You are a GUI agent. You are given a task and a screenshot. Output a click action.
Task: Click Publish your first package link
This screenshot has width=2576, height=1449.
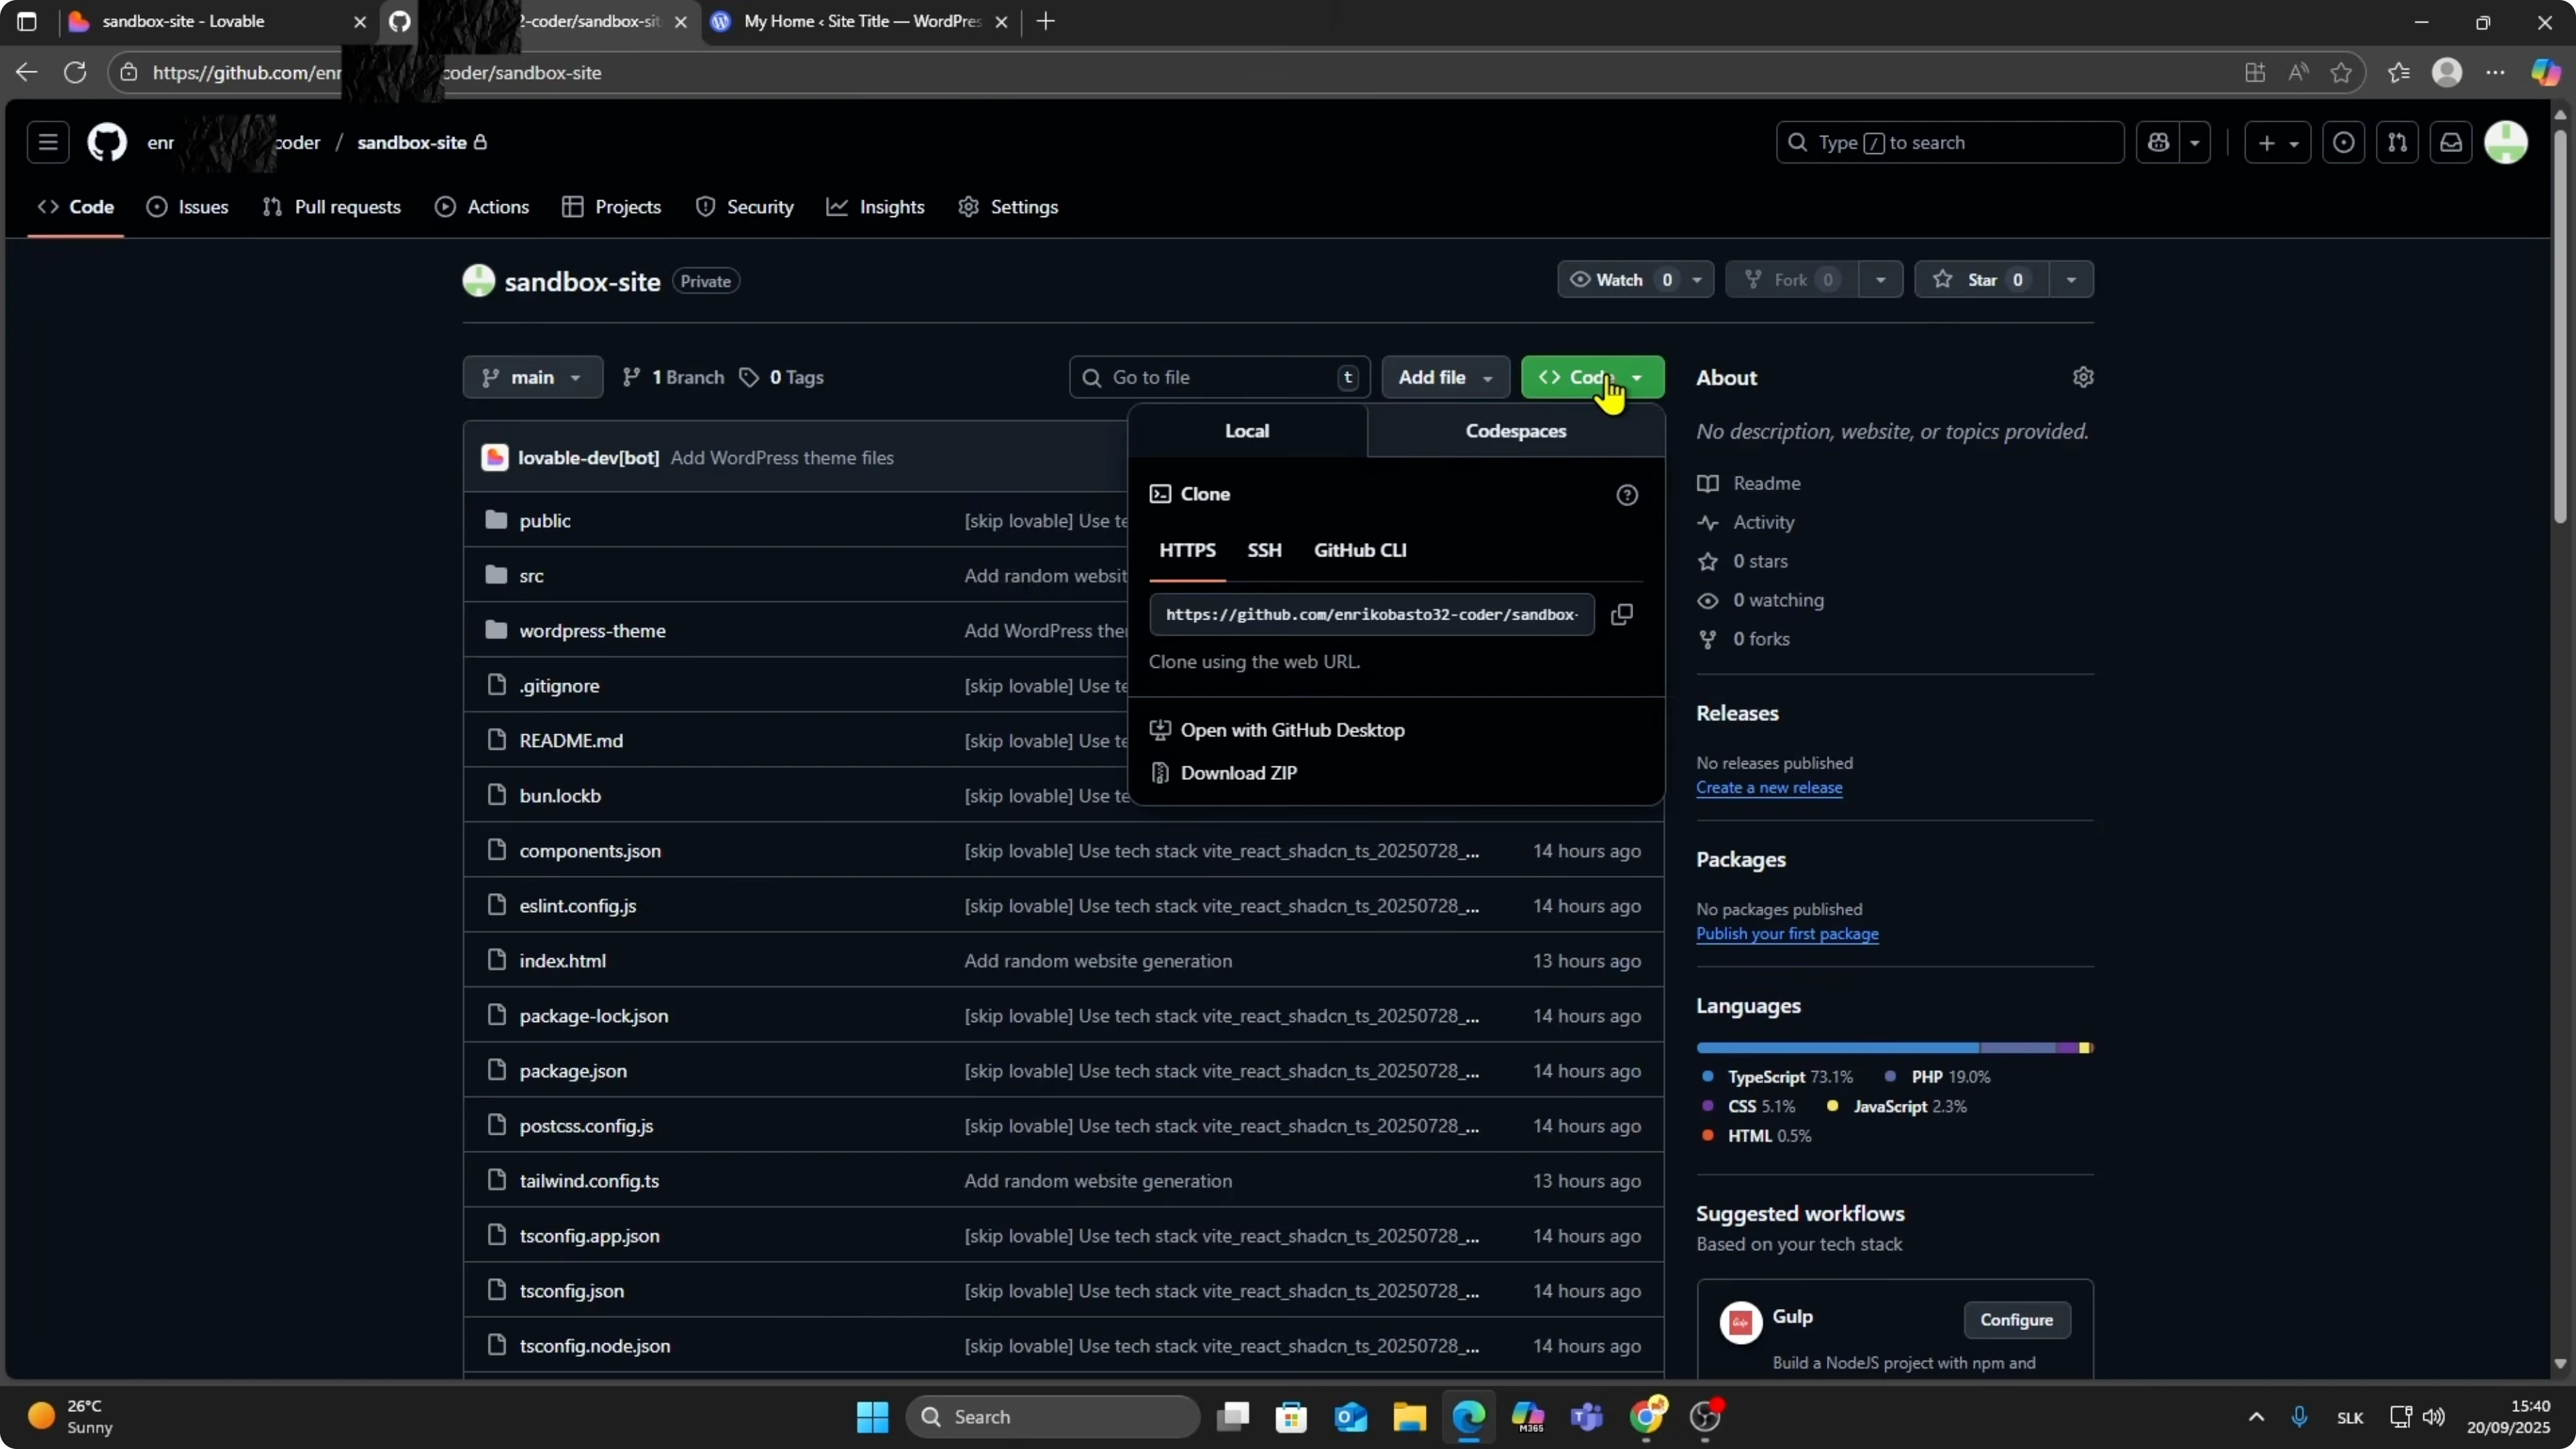(x=1787, y=934)
